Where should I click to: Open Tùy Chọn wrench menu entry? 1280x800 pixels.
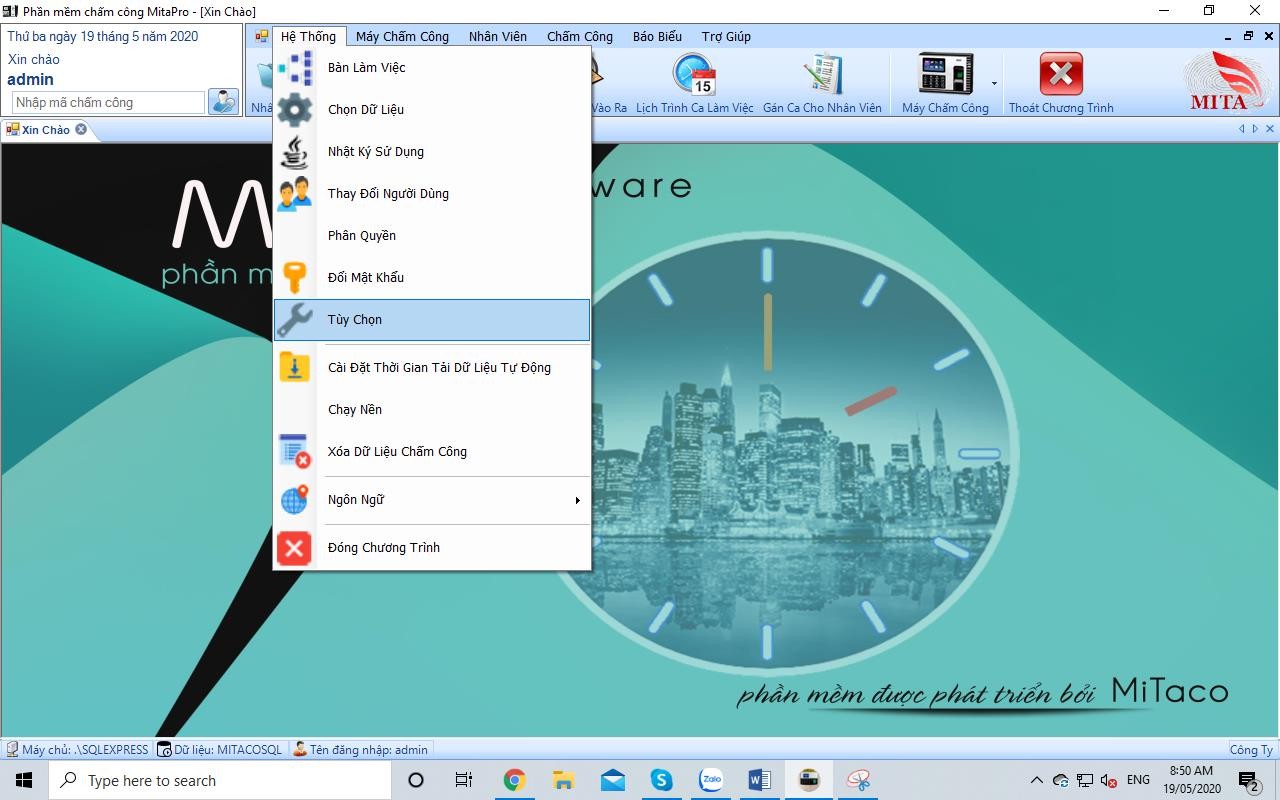pos(431,320)
